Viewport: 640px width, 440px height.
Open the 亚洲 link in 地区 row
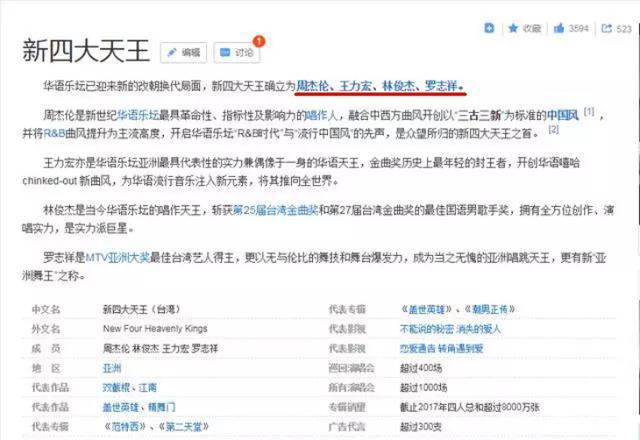click(112, 368)
